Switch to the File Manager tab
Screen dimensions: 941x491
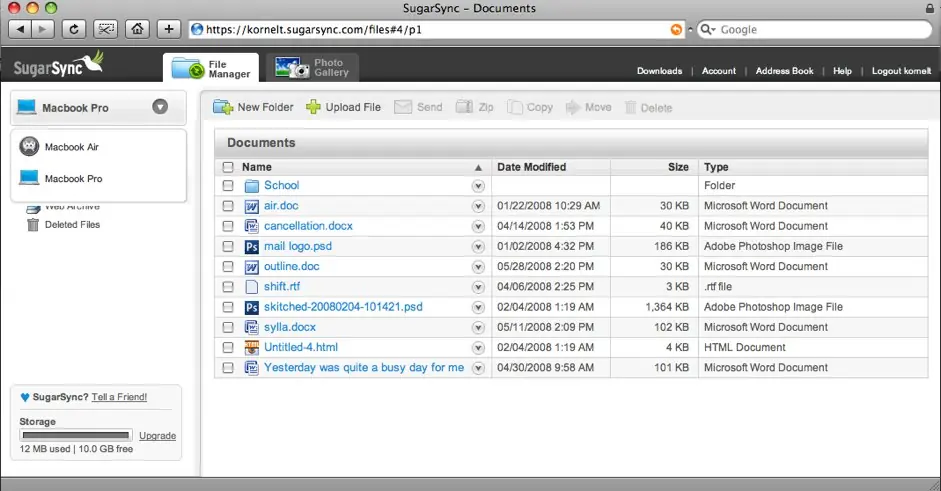point(211,68)
